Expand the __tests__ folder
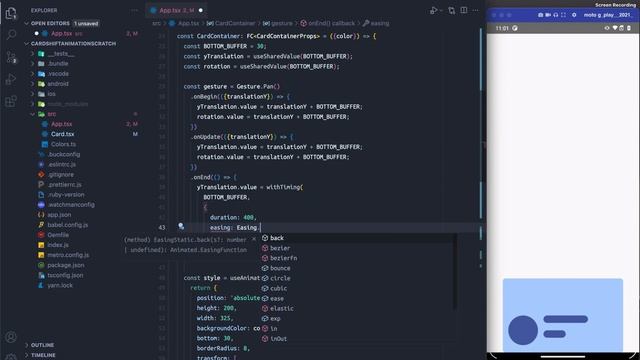The height and width of the screenshot is (360, 640). pyautogui.click(x=33, y=53)
